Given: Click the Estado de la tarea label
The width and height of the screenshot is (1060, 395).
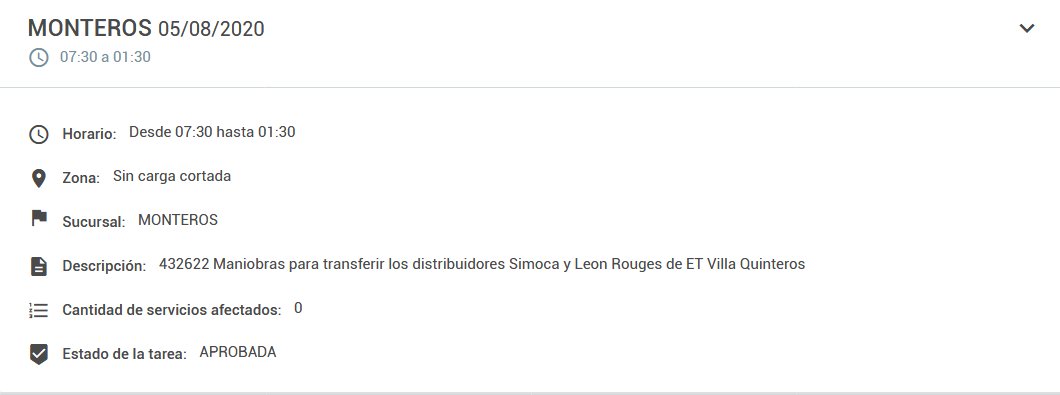Looking at the screenshot, I should pos(124,354).
